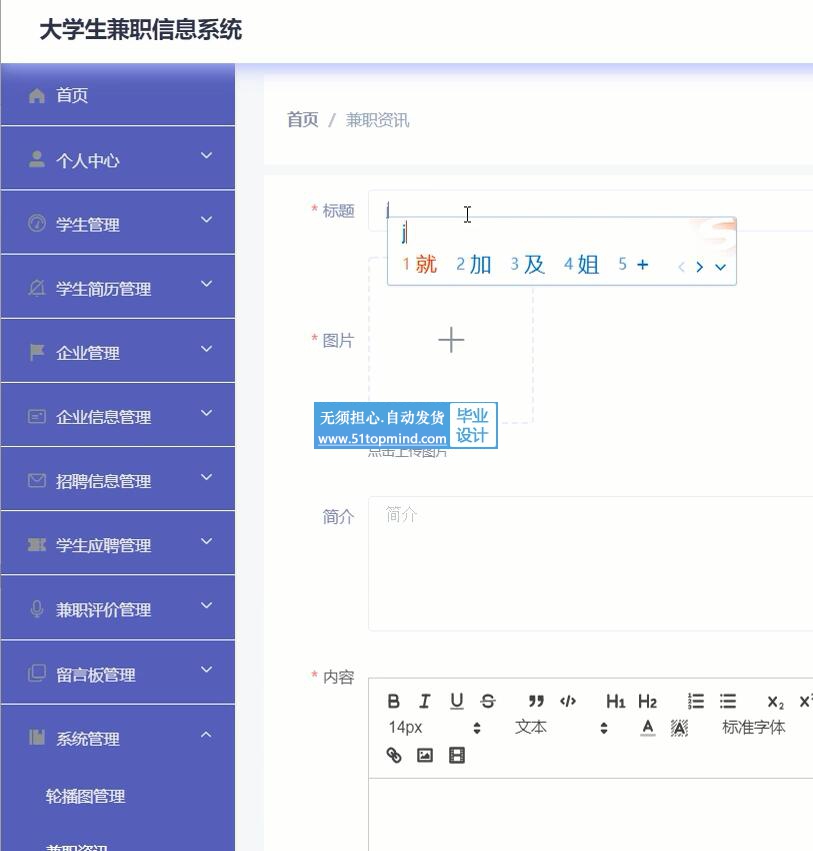Toggle underline formatting in editor
Viewport: 813px width, 851px height.
(x=457, y=701)
